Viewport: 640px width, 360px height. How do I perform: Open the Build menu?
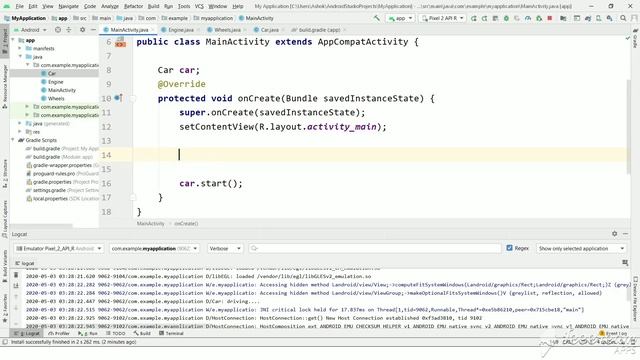[153, 6]
